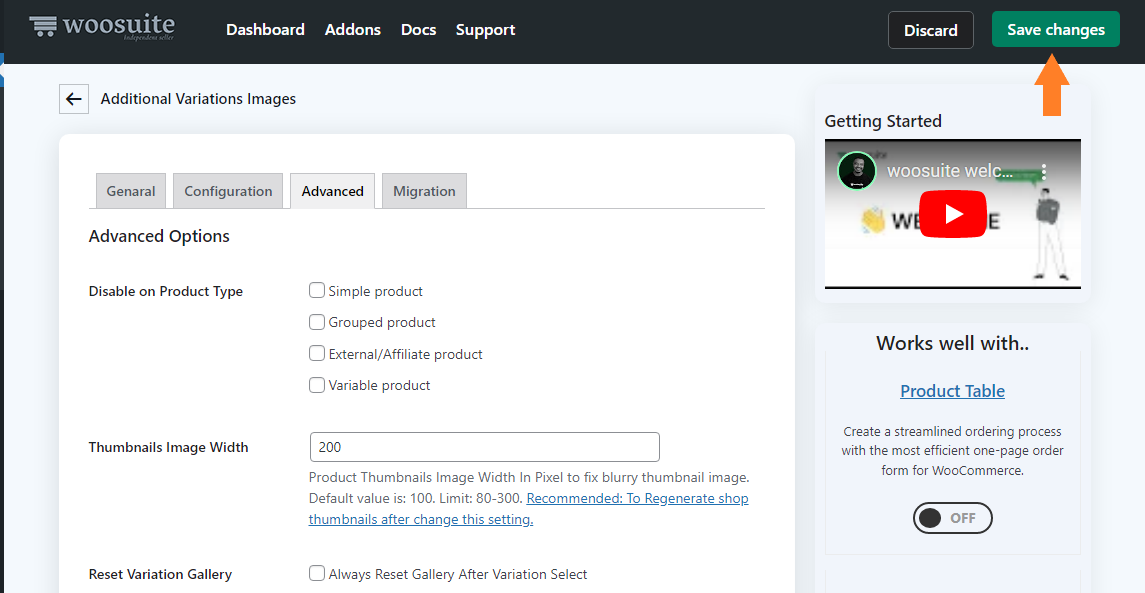Go back using the left arrow button

(x=74, y=99)
